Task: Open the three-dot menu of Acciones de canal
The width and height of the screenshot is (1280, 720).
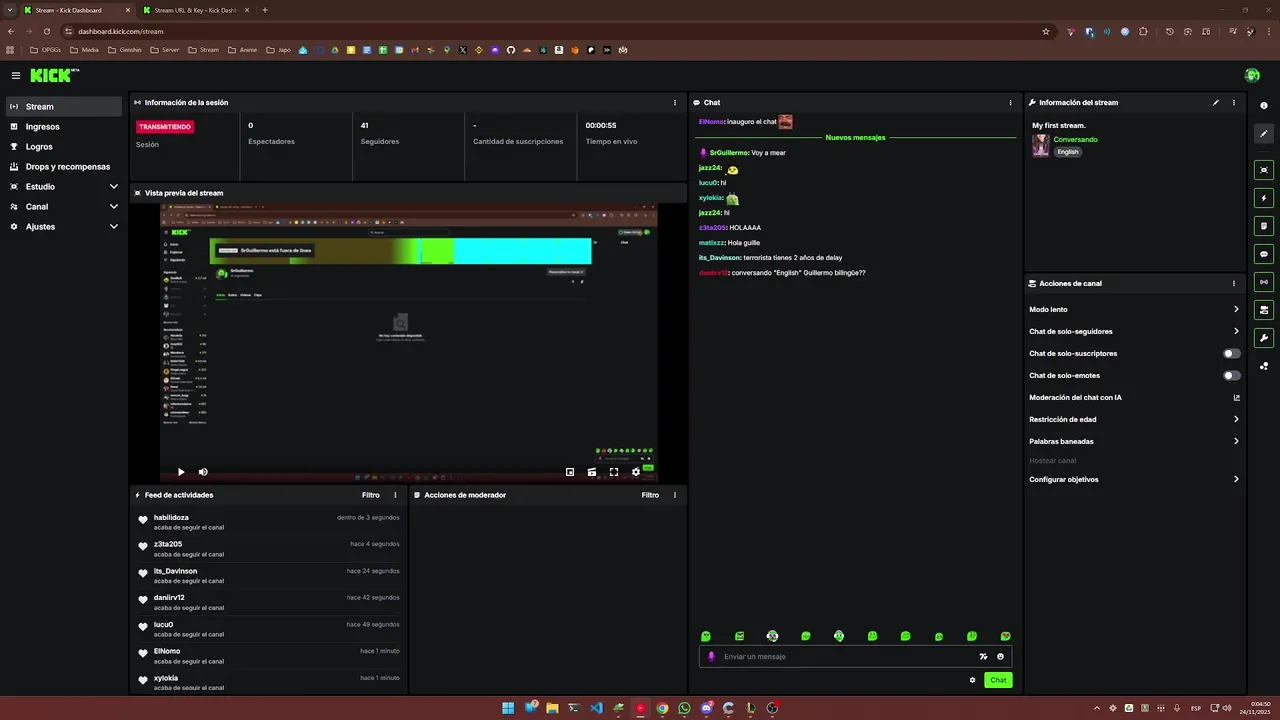Action: (x=1233, y=283)
